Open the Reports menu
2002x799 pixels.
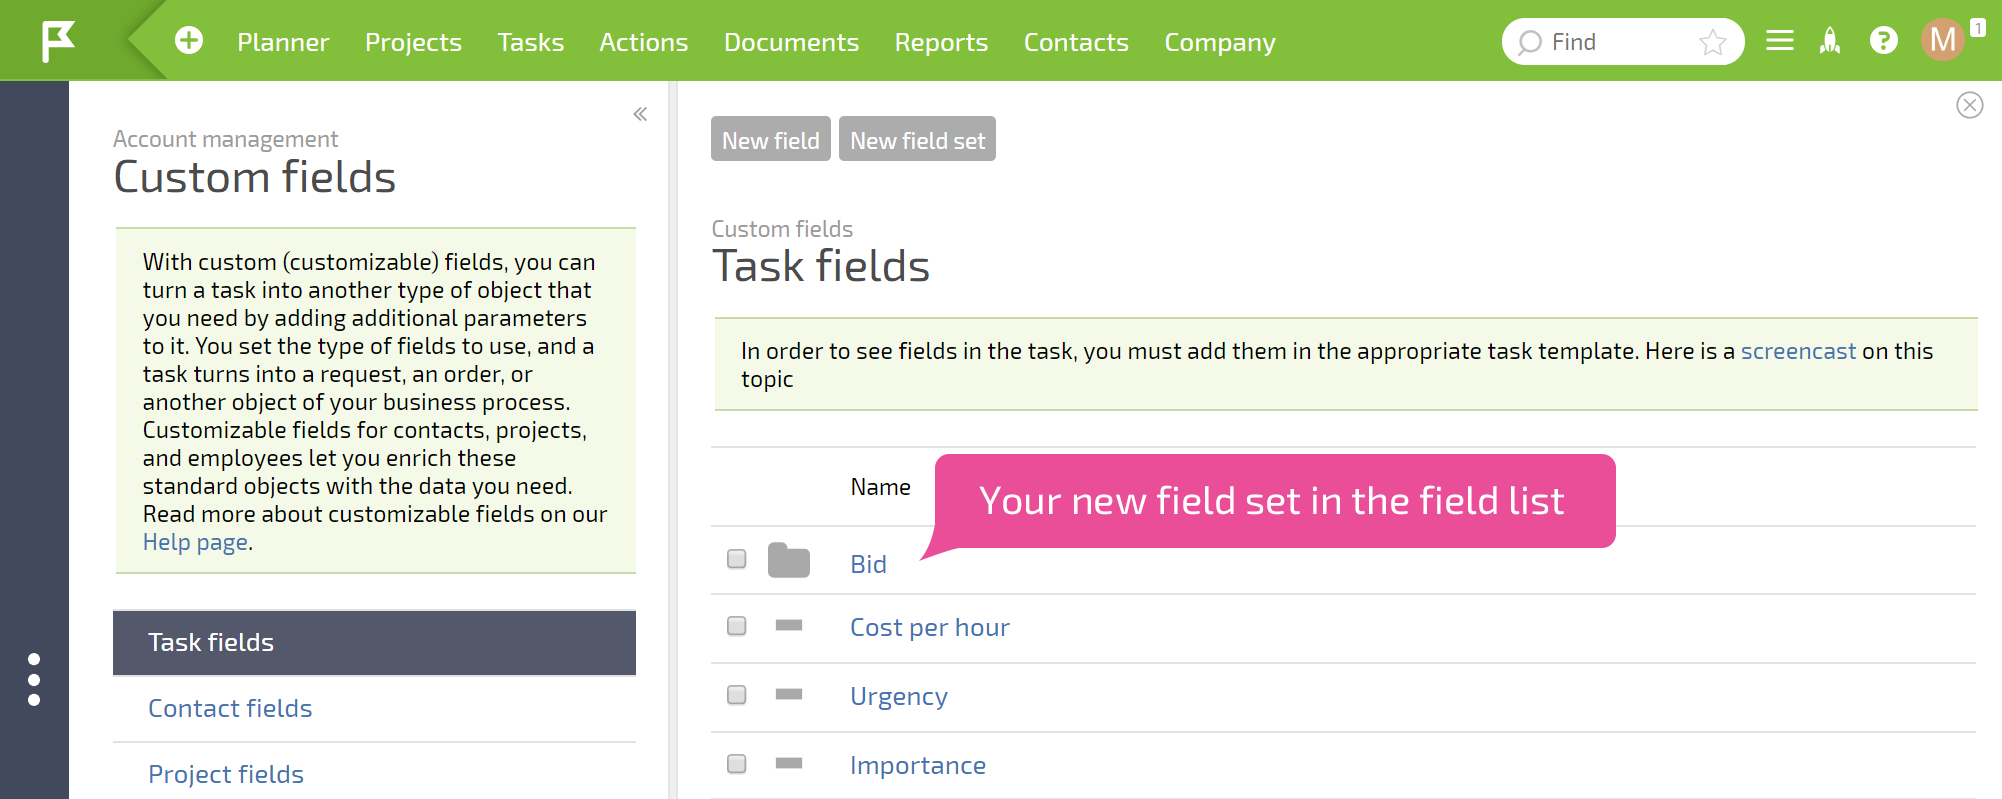tap(941, 42)
